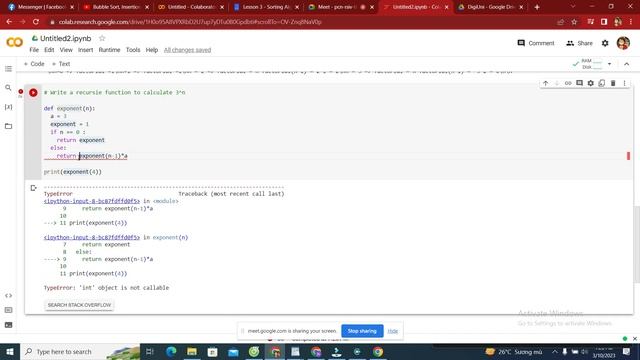Switch to the Messenger Facebook tab
The image size is (640, 360).
[41, 7]
